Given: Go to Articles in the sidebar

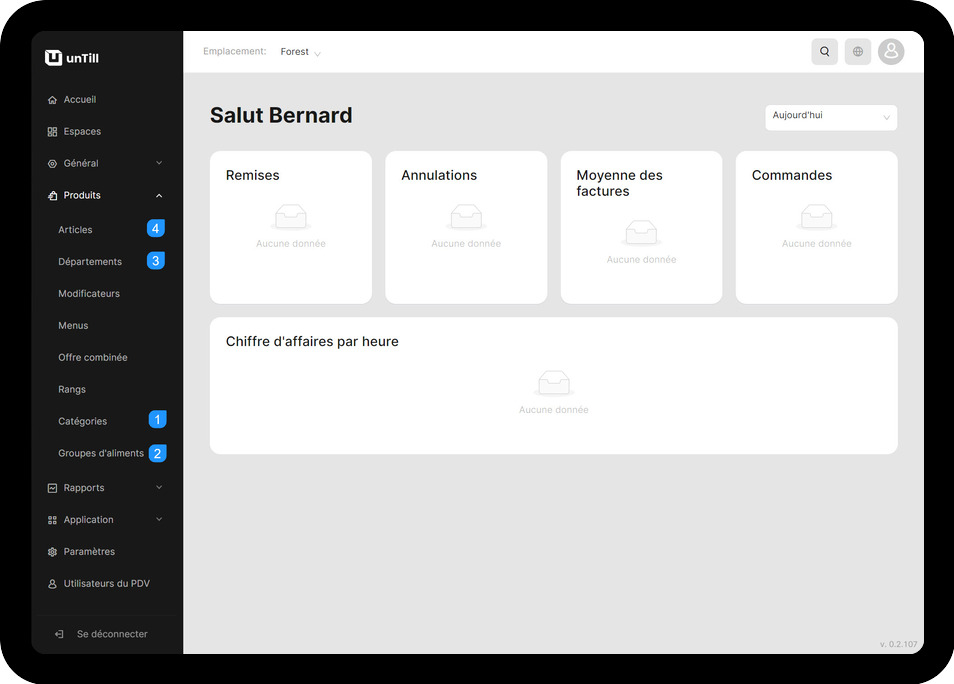Looking at the screenshot, I should pyautogui.click(x=76, y=230).
